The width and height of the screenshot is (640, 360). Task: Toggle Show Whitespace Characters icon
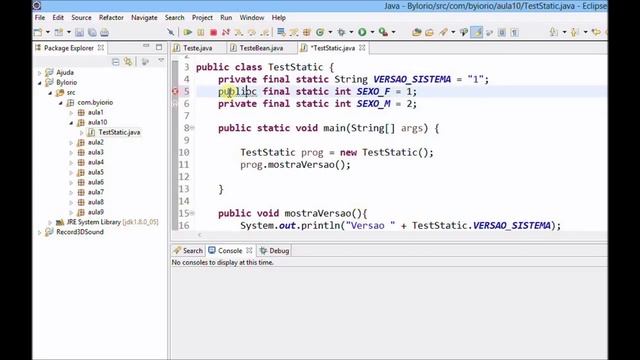tap(515, 32)
